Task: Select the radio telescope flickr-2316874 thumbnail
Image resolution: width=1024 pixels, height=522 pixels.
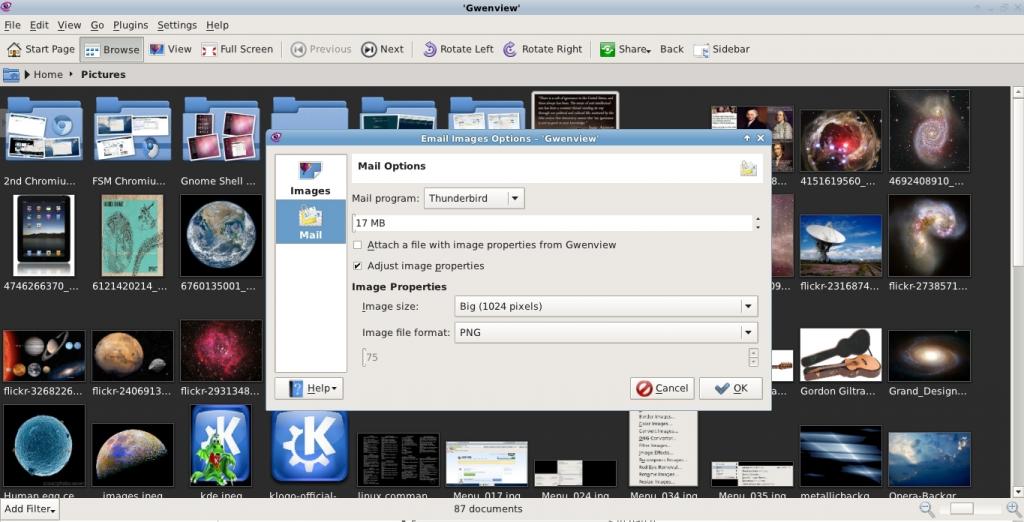Action: point(840,246)
